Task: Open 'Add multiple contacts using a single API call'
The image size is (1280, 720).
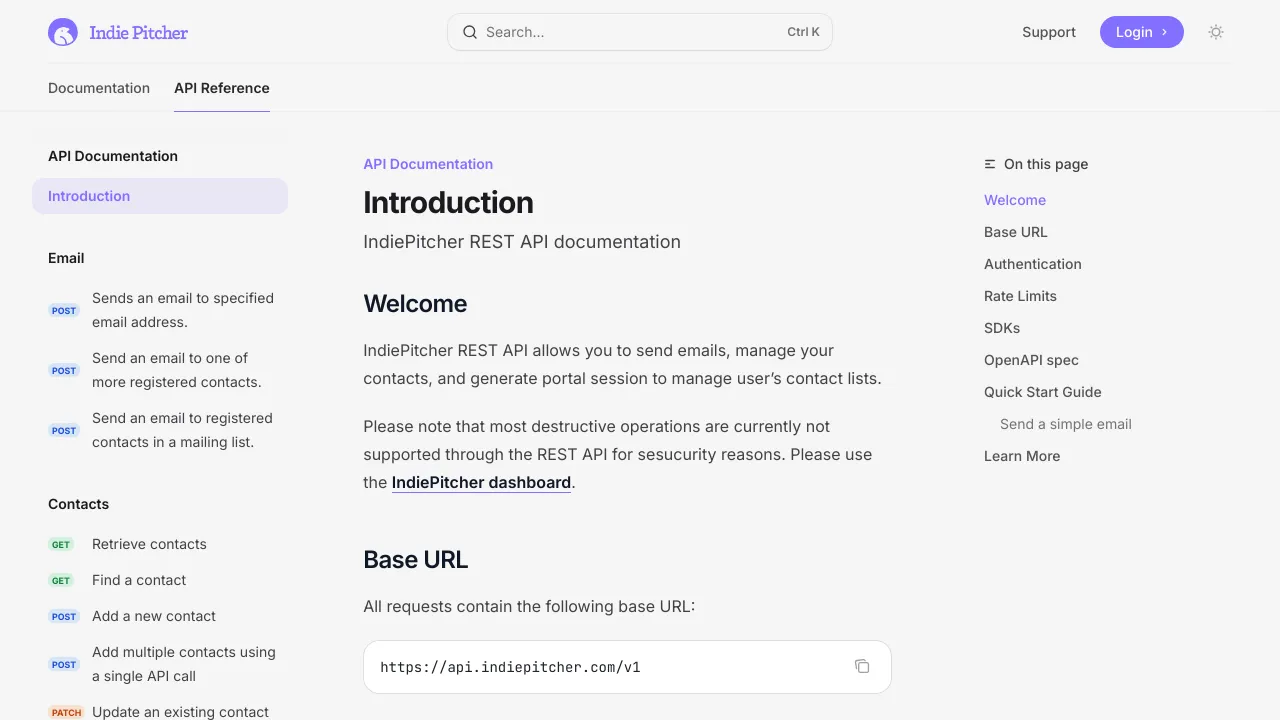Action: (x=184, y=664)
